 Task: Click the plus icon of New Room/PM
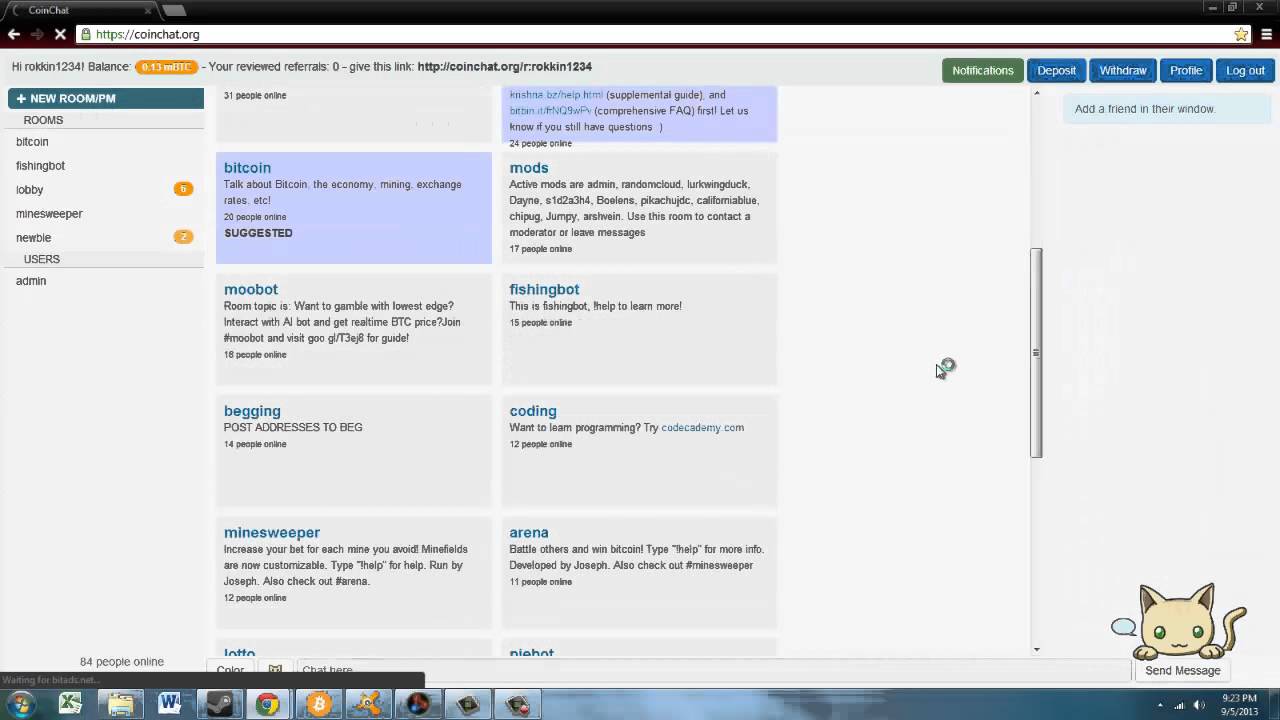pos(21,99)
